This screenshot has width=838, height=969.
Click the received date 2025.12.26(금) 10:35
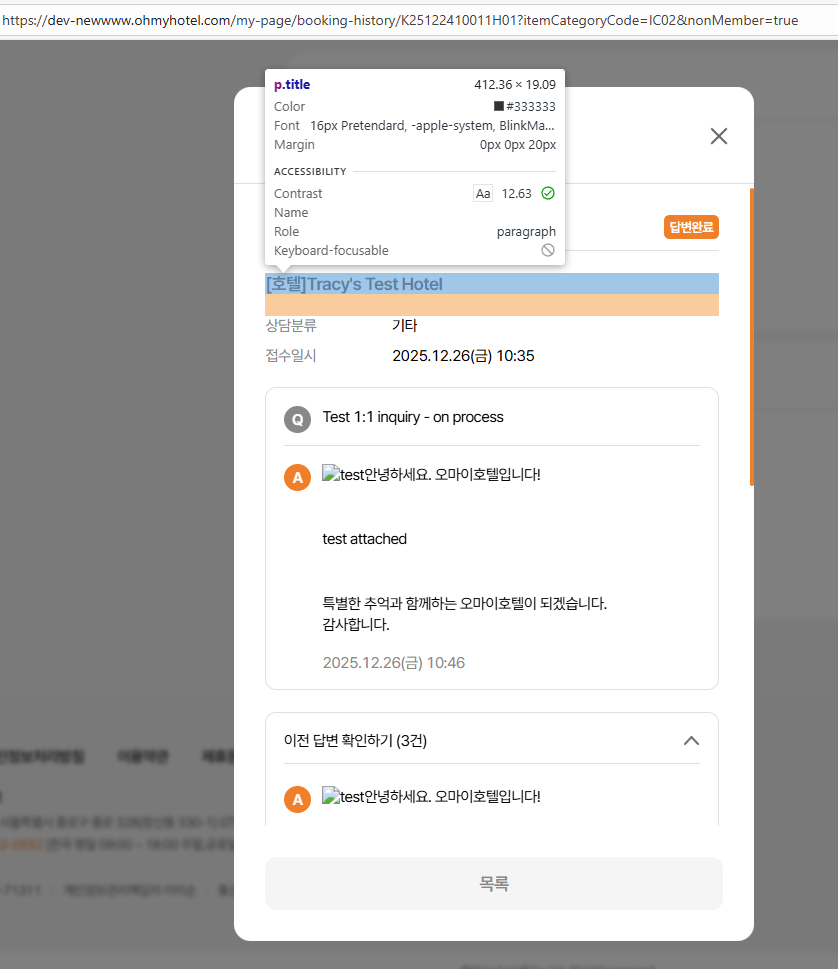click(x=463, y=356)
